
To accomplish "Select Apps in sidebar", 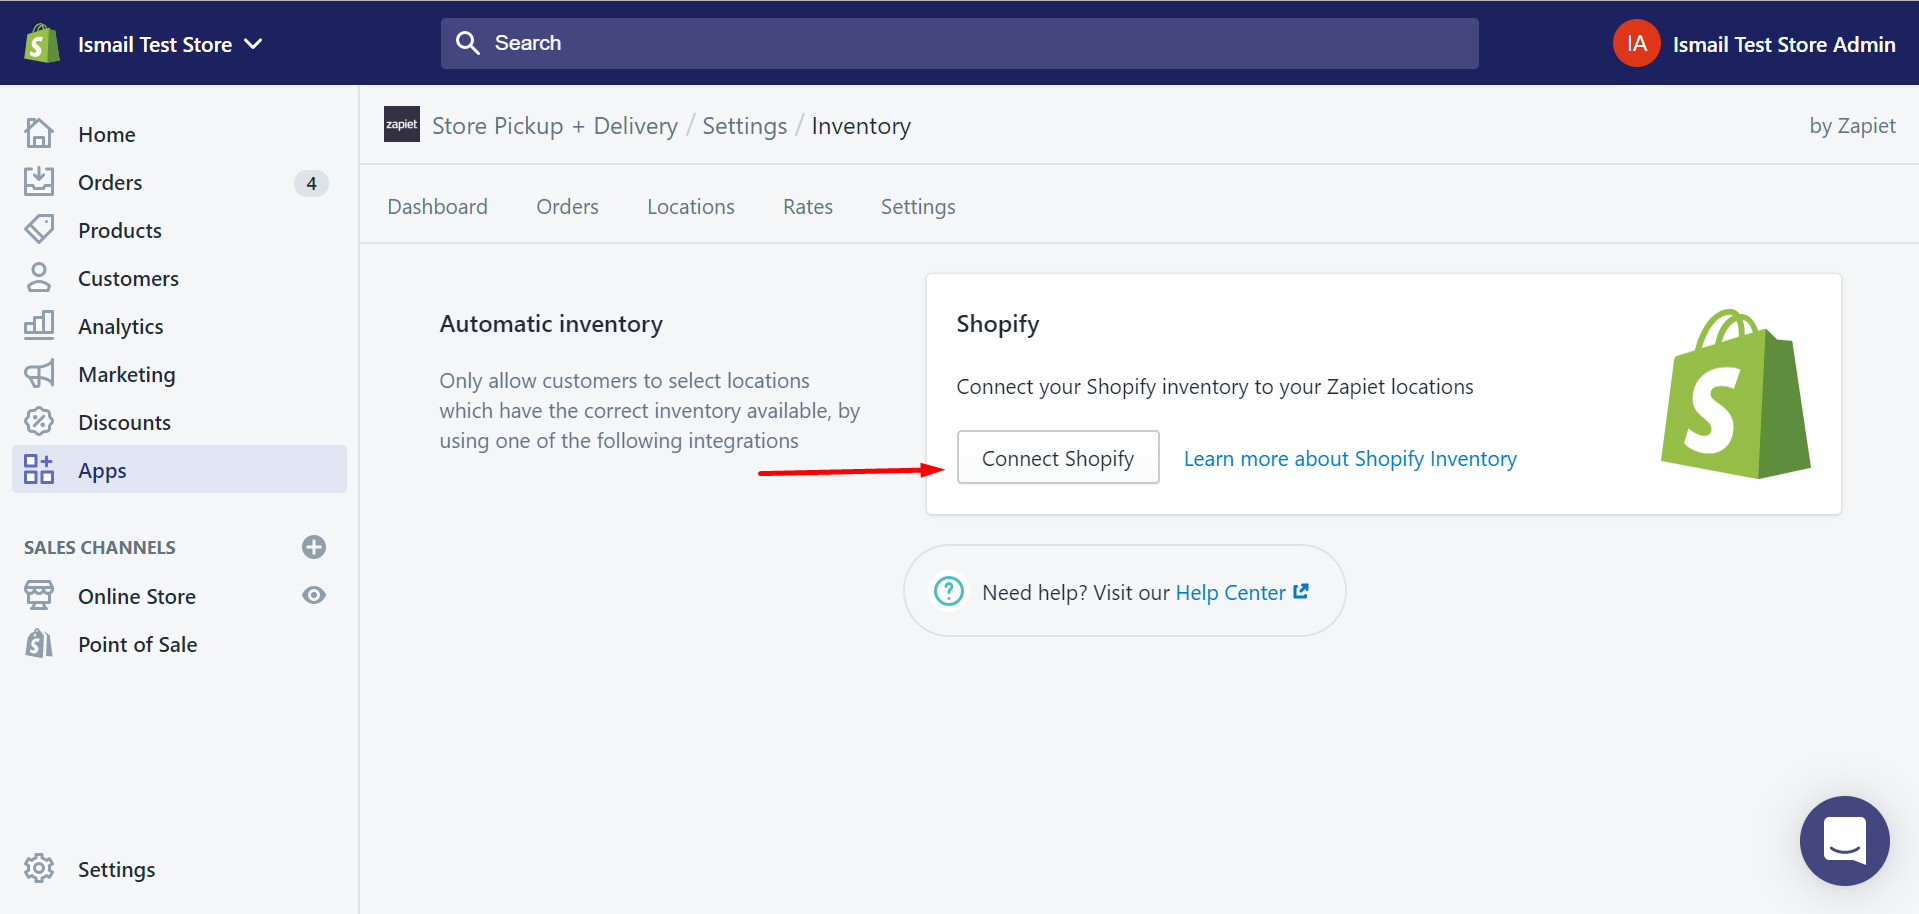I will pos(179,469).
